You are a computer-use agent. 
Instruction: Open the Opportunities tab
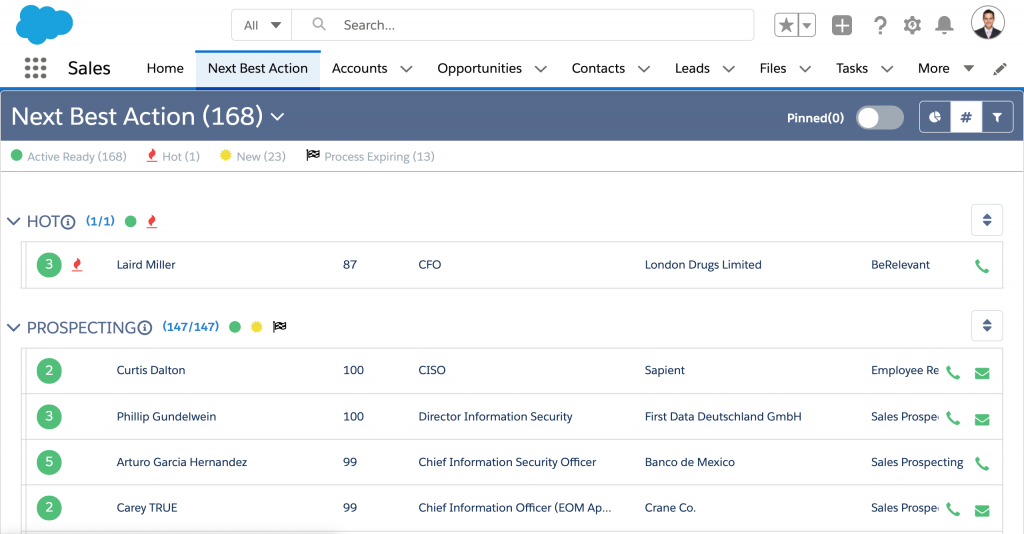pyautogui.click(x=479, y=69)
